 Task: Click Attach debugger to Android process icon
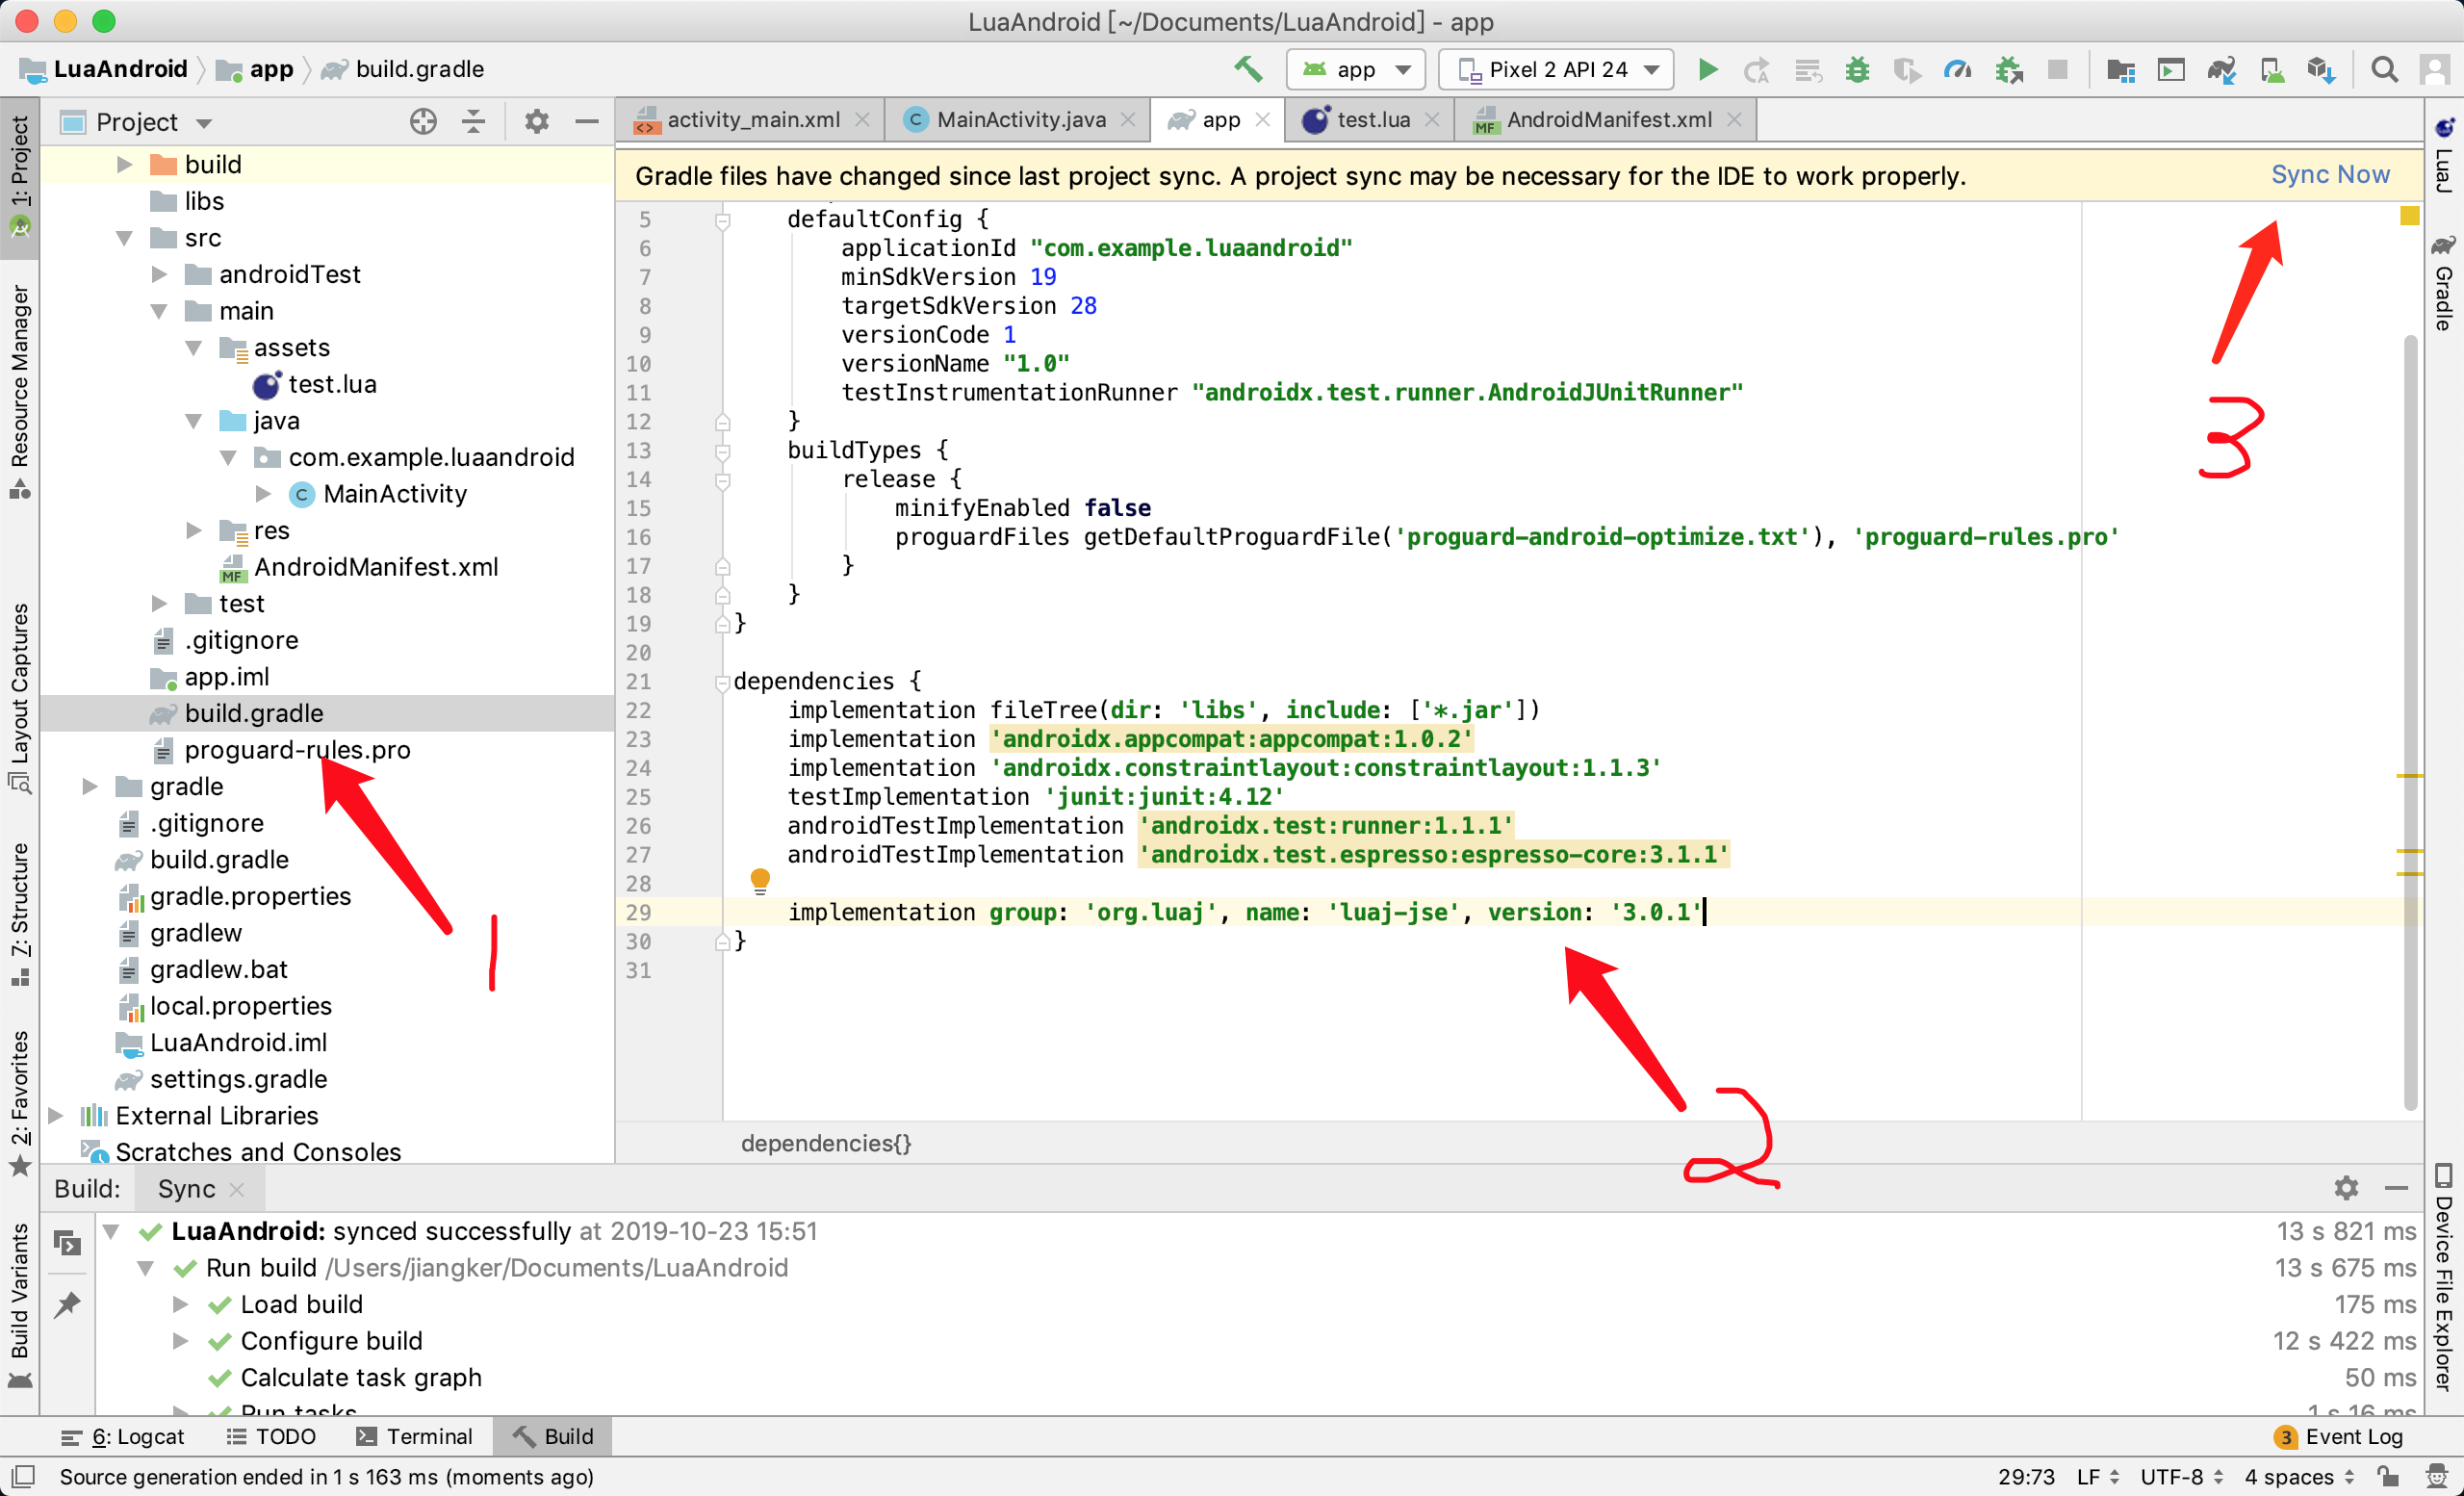tap(2008, 69)
